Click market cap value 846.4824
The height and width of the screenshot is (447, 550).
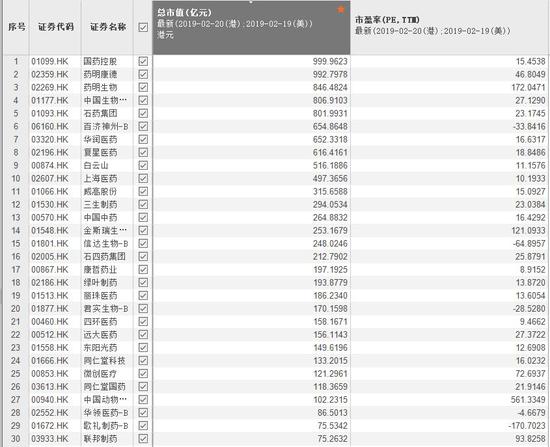click(330, 87)
